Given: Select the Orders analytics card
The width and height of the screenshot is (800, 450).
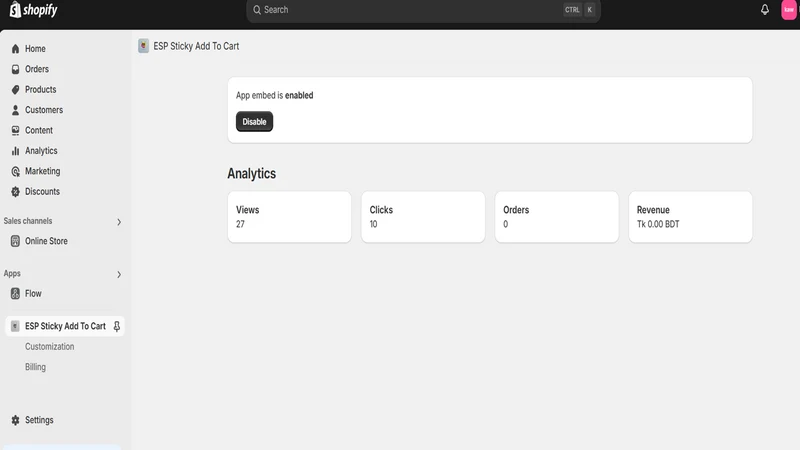Looking at the screenshot, I should 557,217.
